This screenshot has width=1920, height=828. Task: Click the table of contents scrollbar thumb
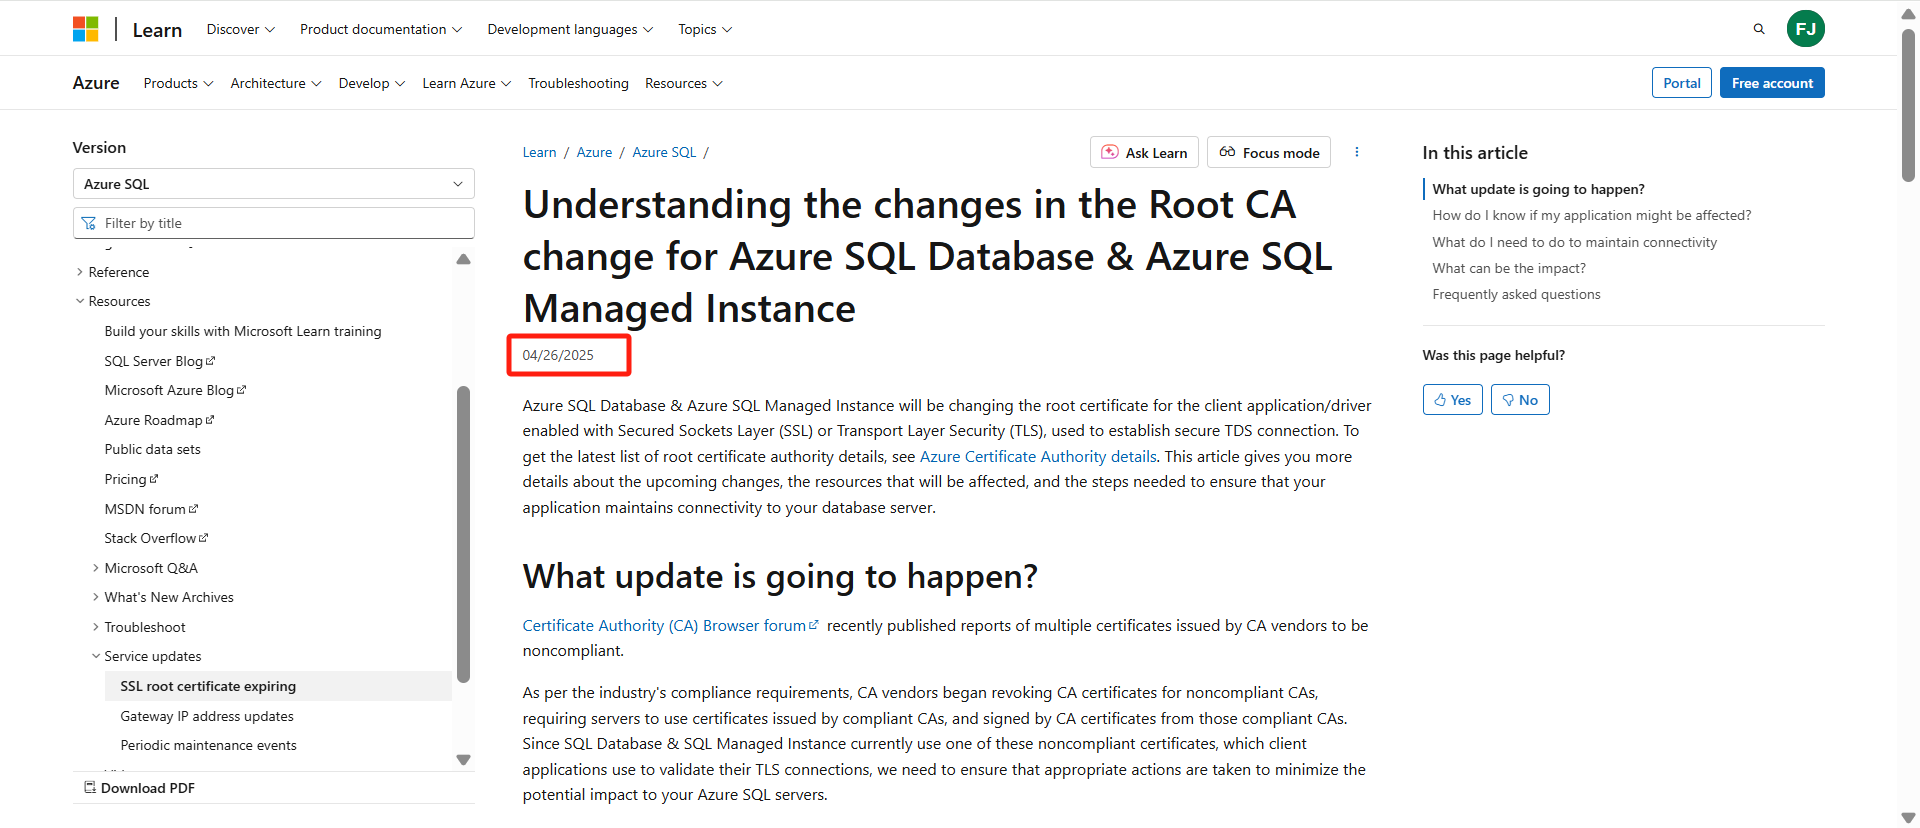463,534
